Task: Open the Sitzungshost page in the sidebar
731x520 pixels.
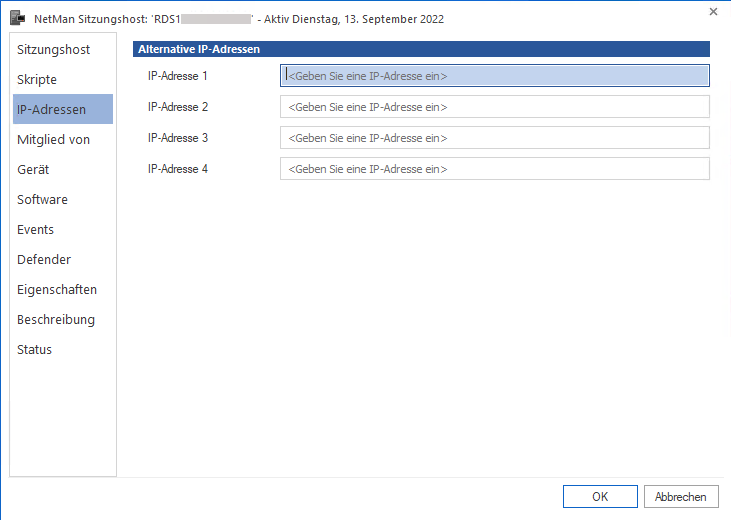Action: coord(53,49)
